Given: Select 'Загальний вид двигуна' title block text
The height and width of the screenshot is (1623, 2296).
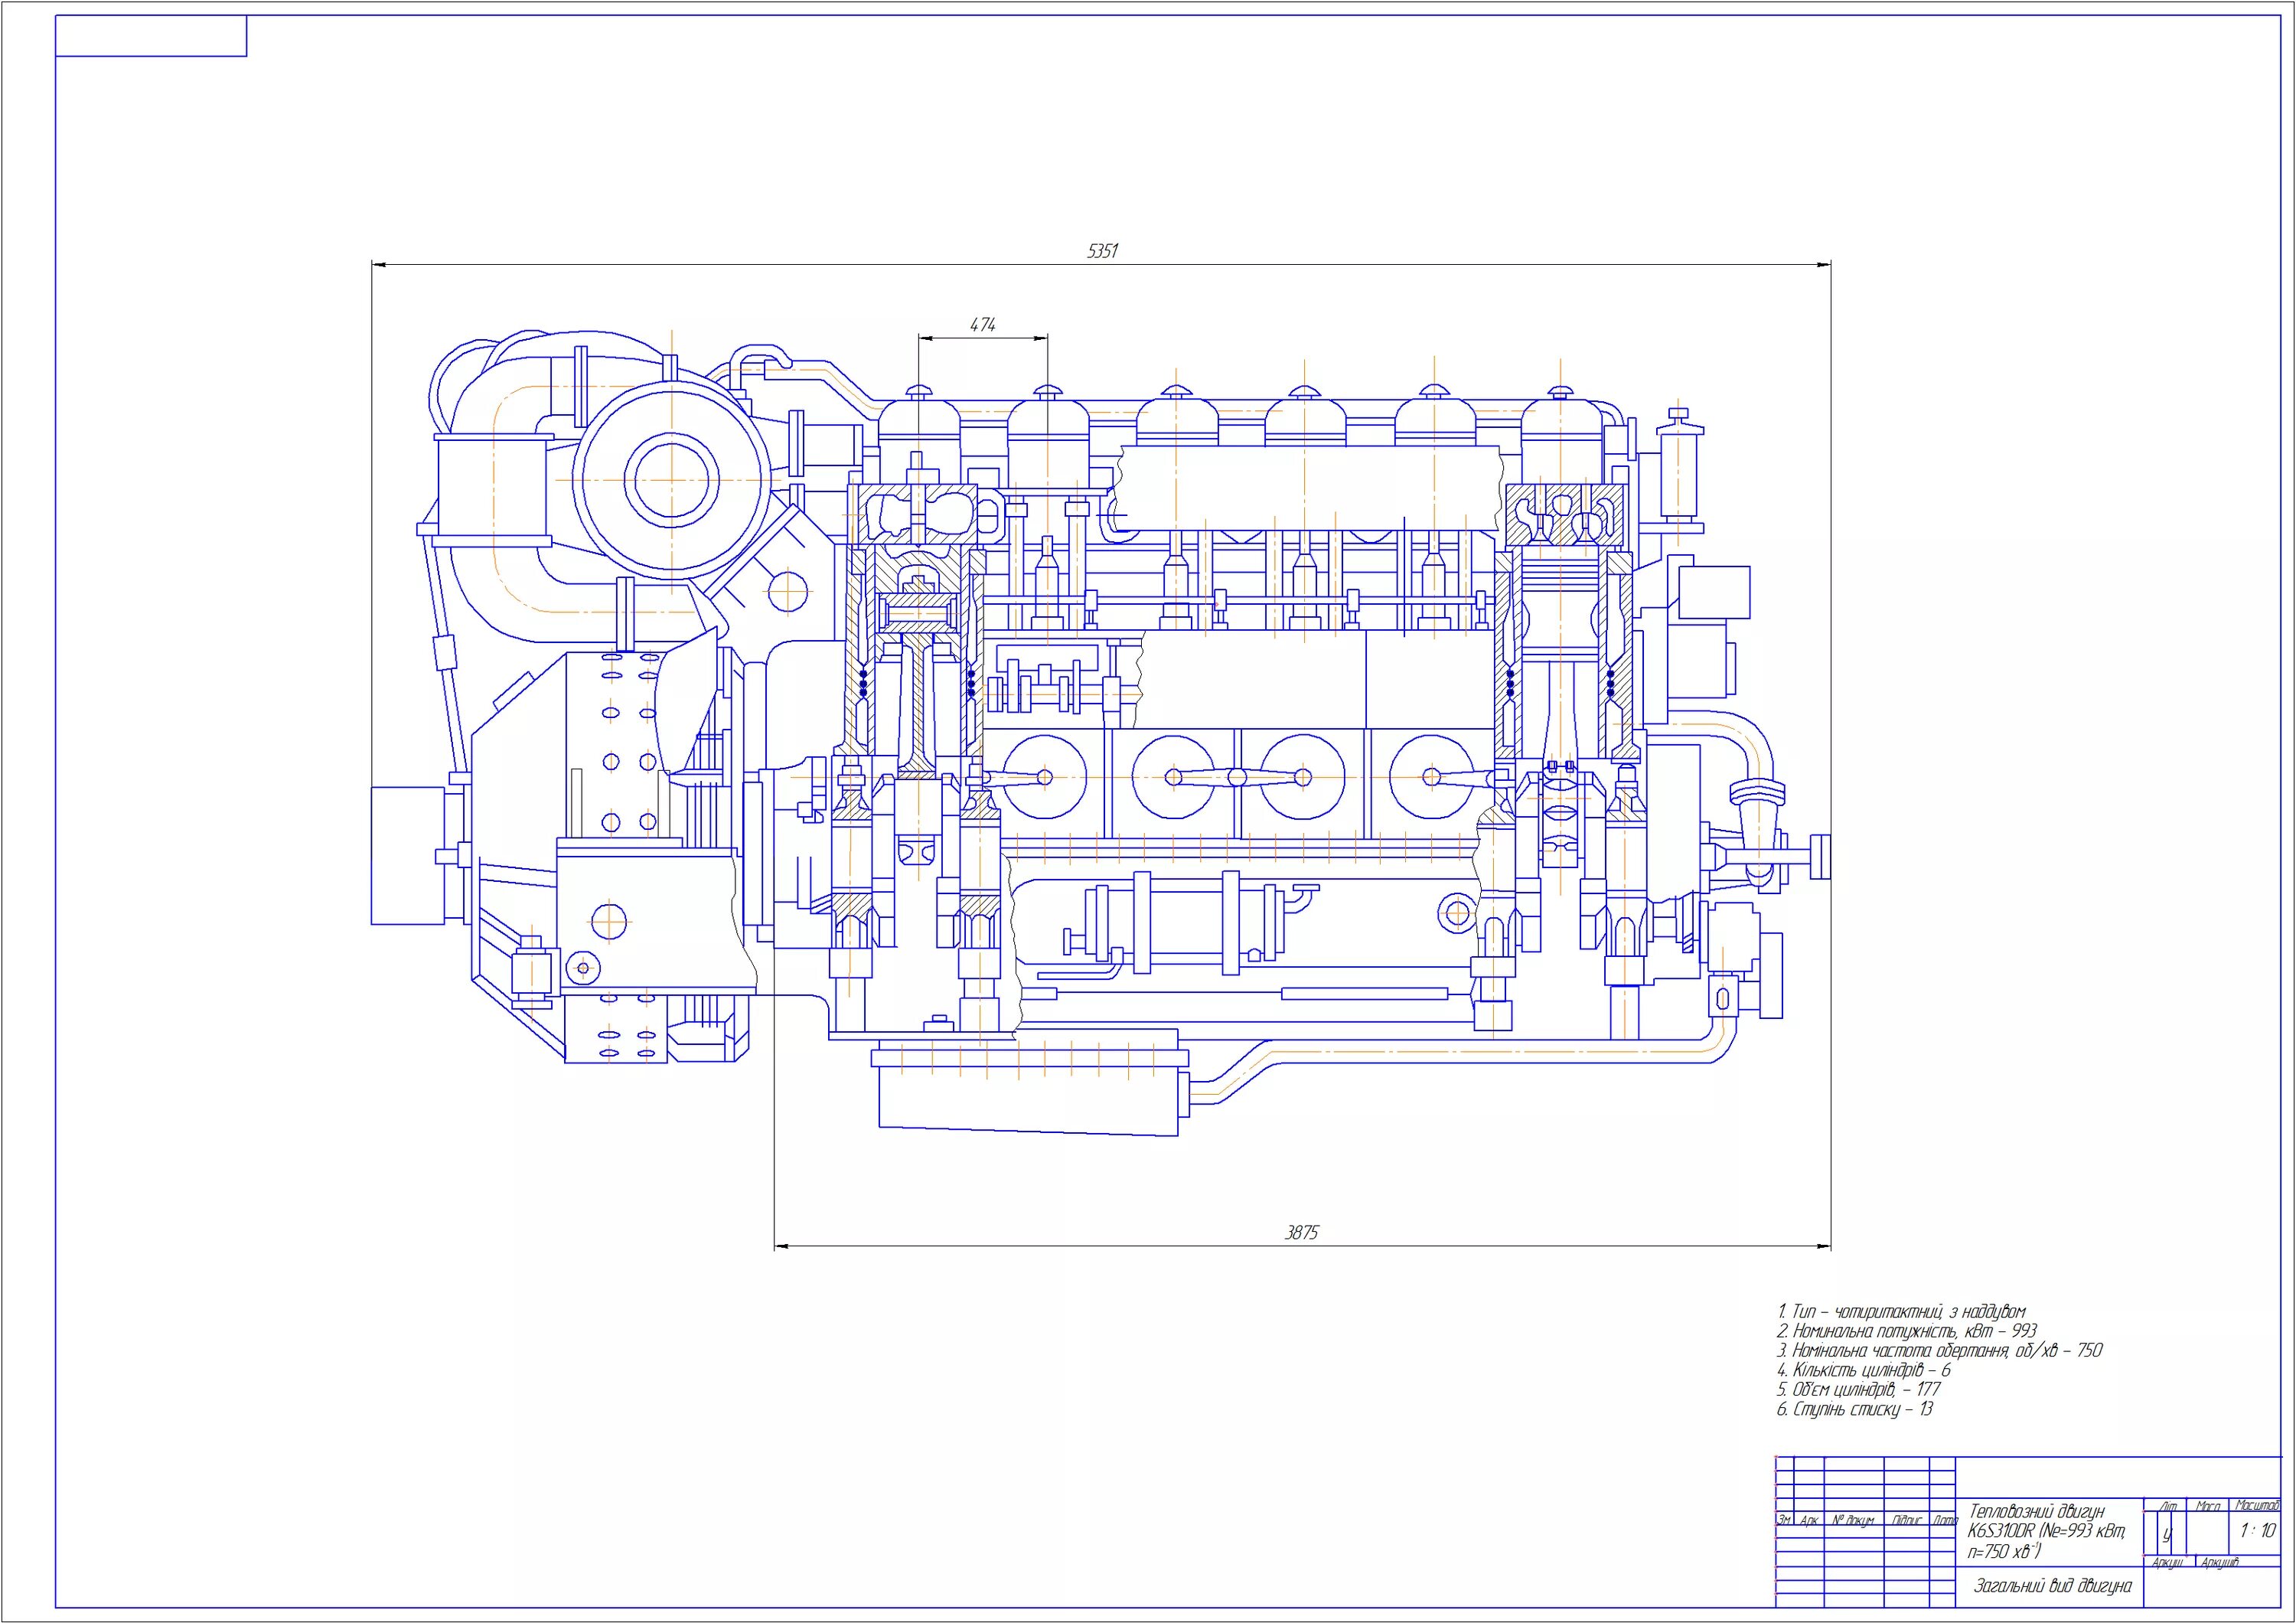Looking at the screenshot, I should [x=2052, y=1586].
